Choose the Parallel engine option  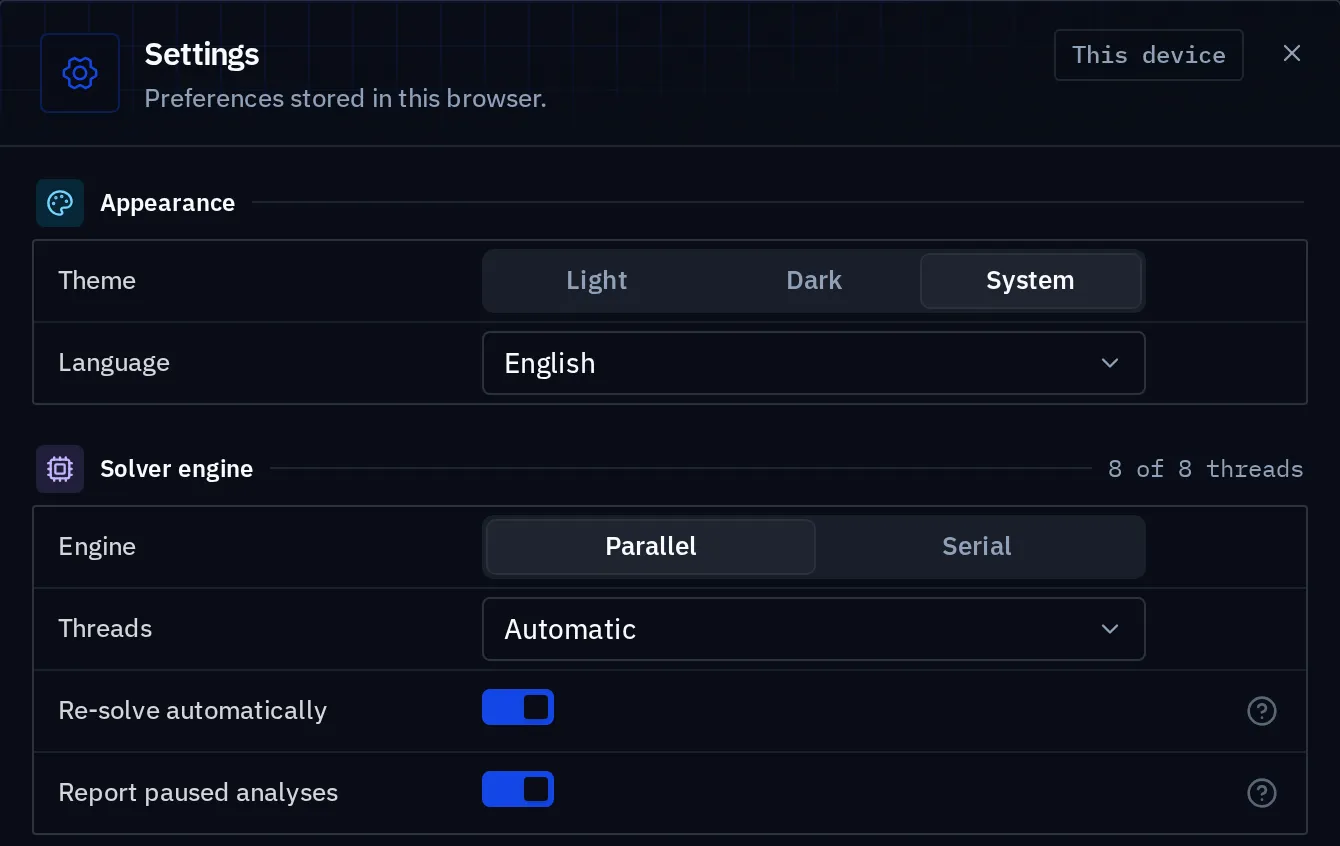click(651, 547)
